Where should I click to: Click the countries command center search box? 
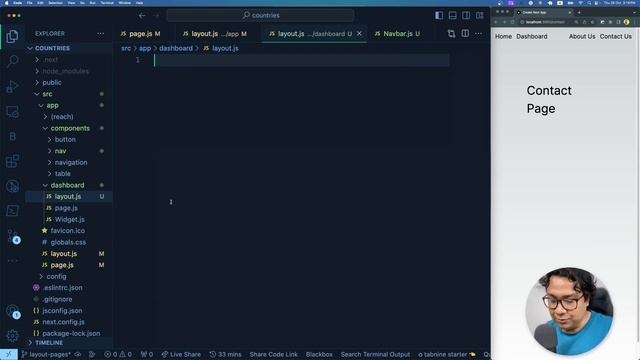point(260,16)
